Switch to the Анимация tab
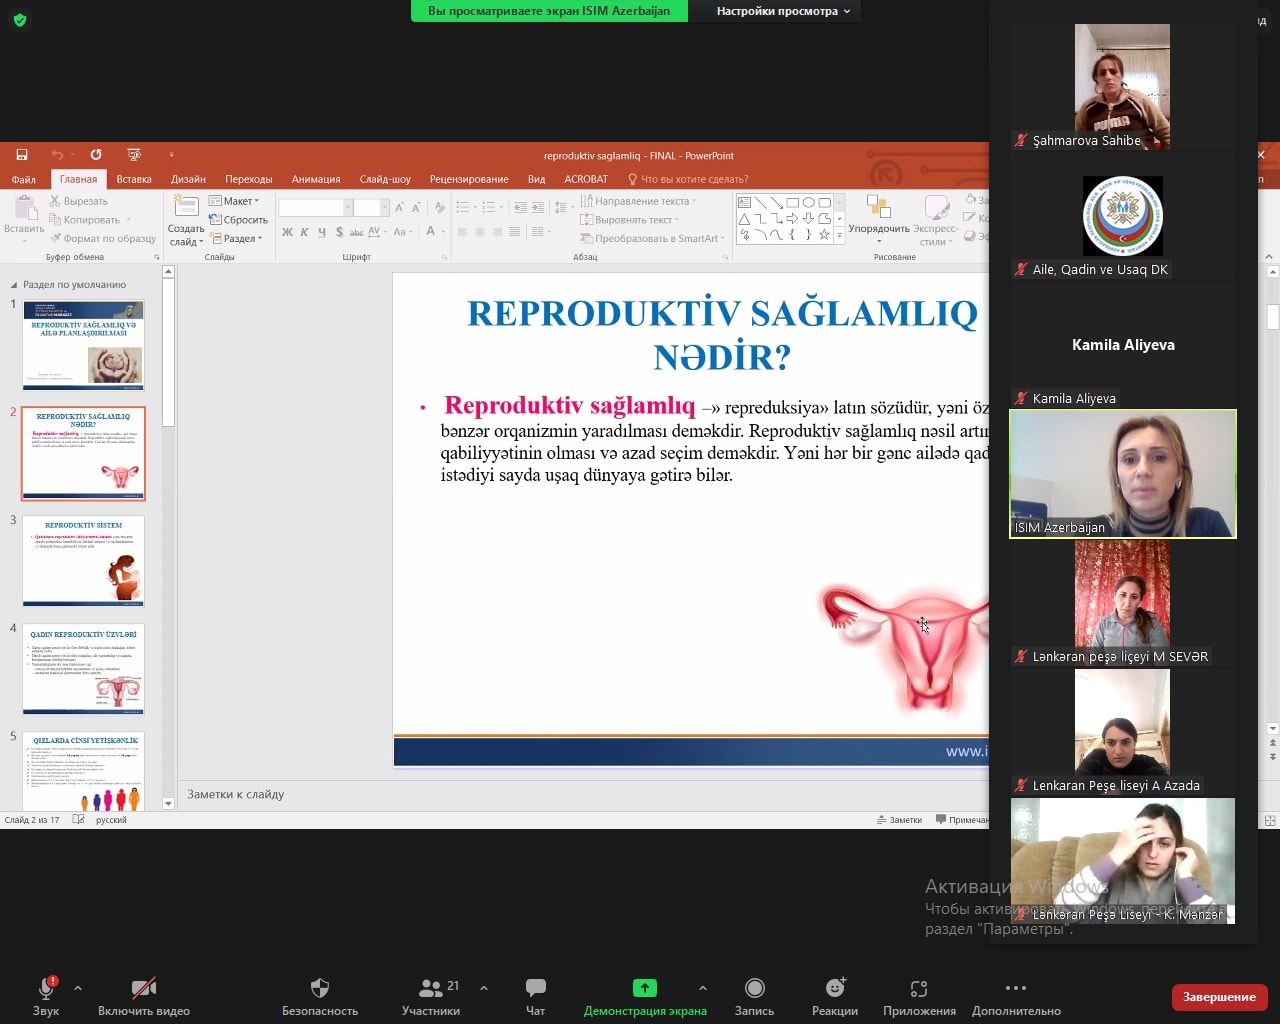 click(316, 179)
